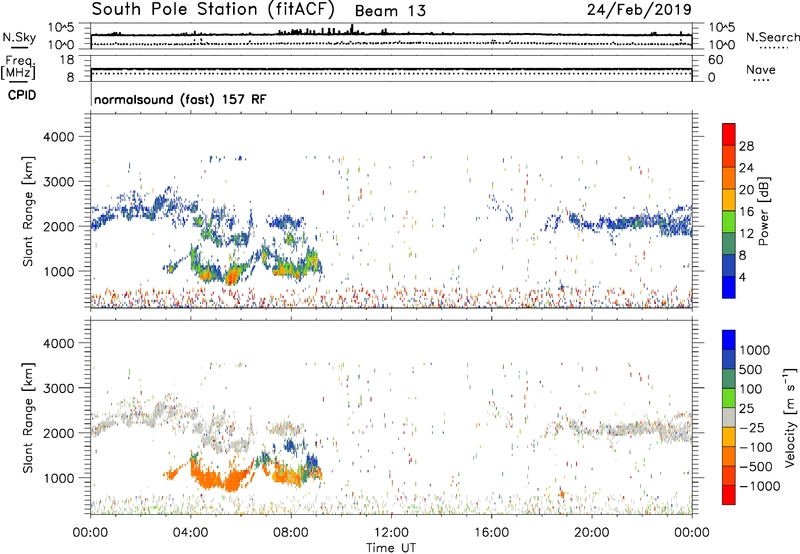This screenshot has width=800, height=554.
Task: Click the "CPID" row label
Action: [x=22, y=95]
